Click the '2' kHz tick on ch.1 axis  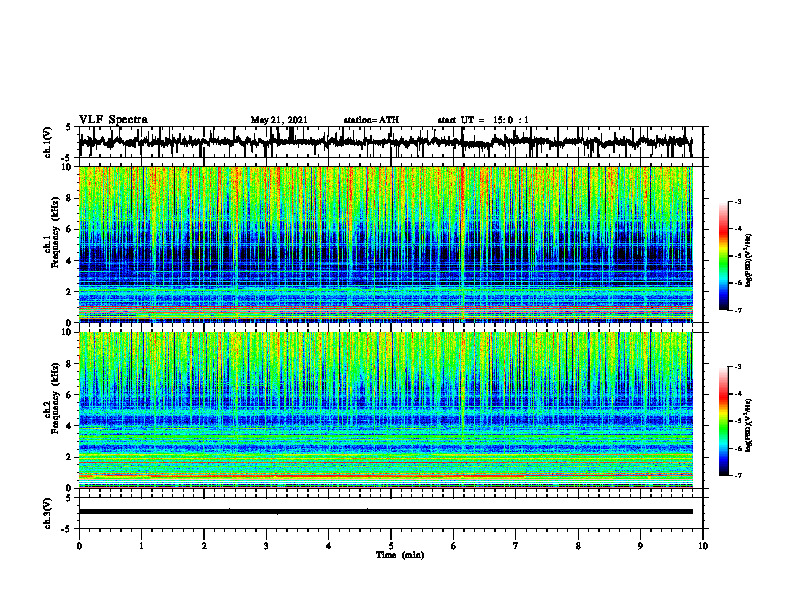[70, 291]
